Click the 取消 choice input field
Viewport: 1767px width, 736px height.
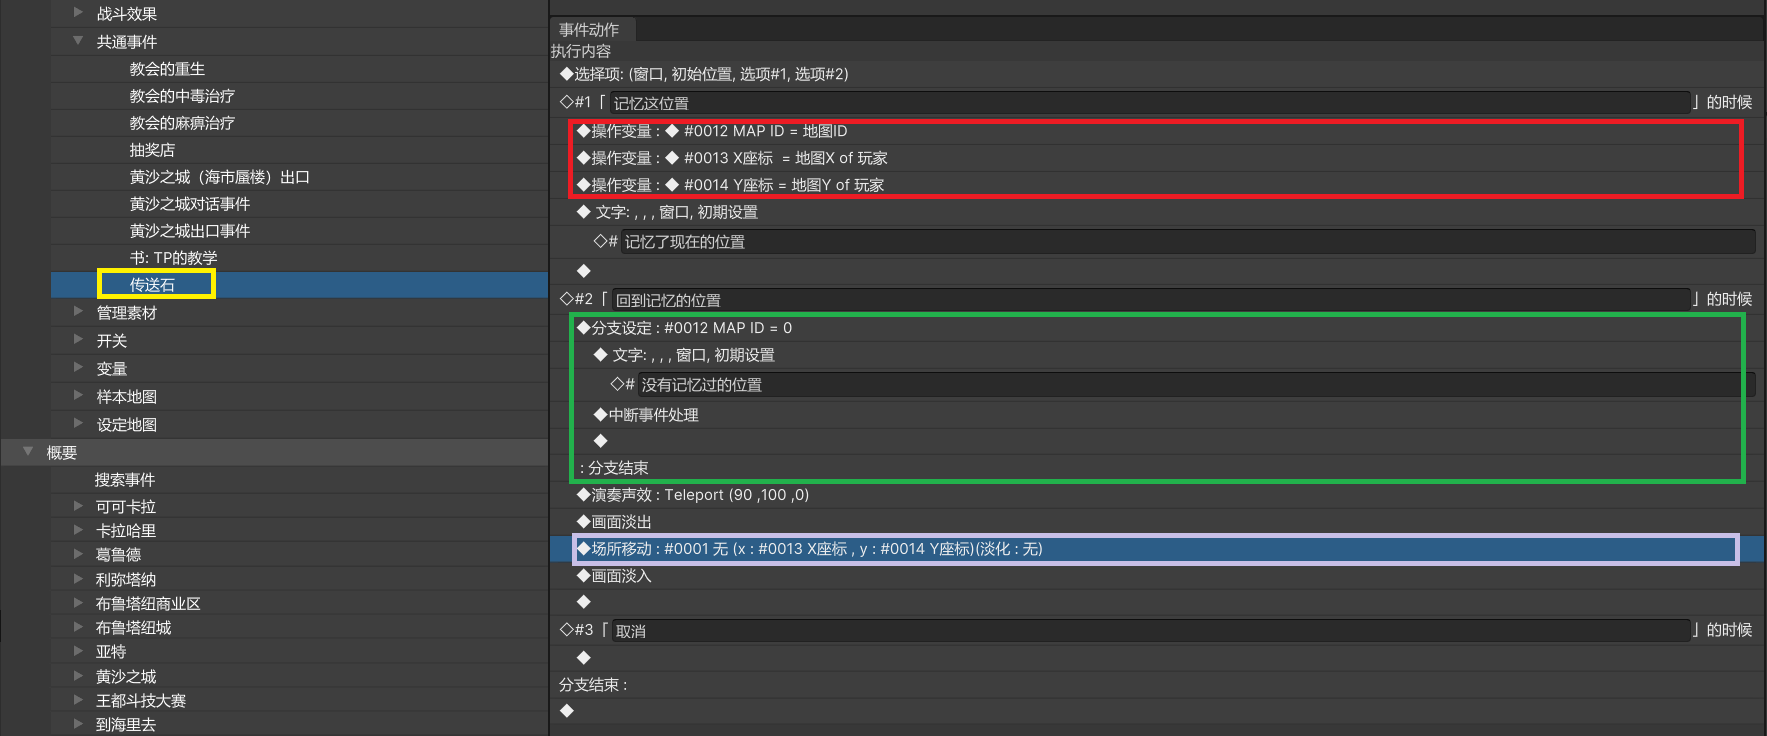tap(1148, 631)
